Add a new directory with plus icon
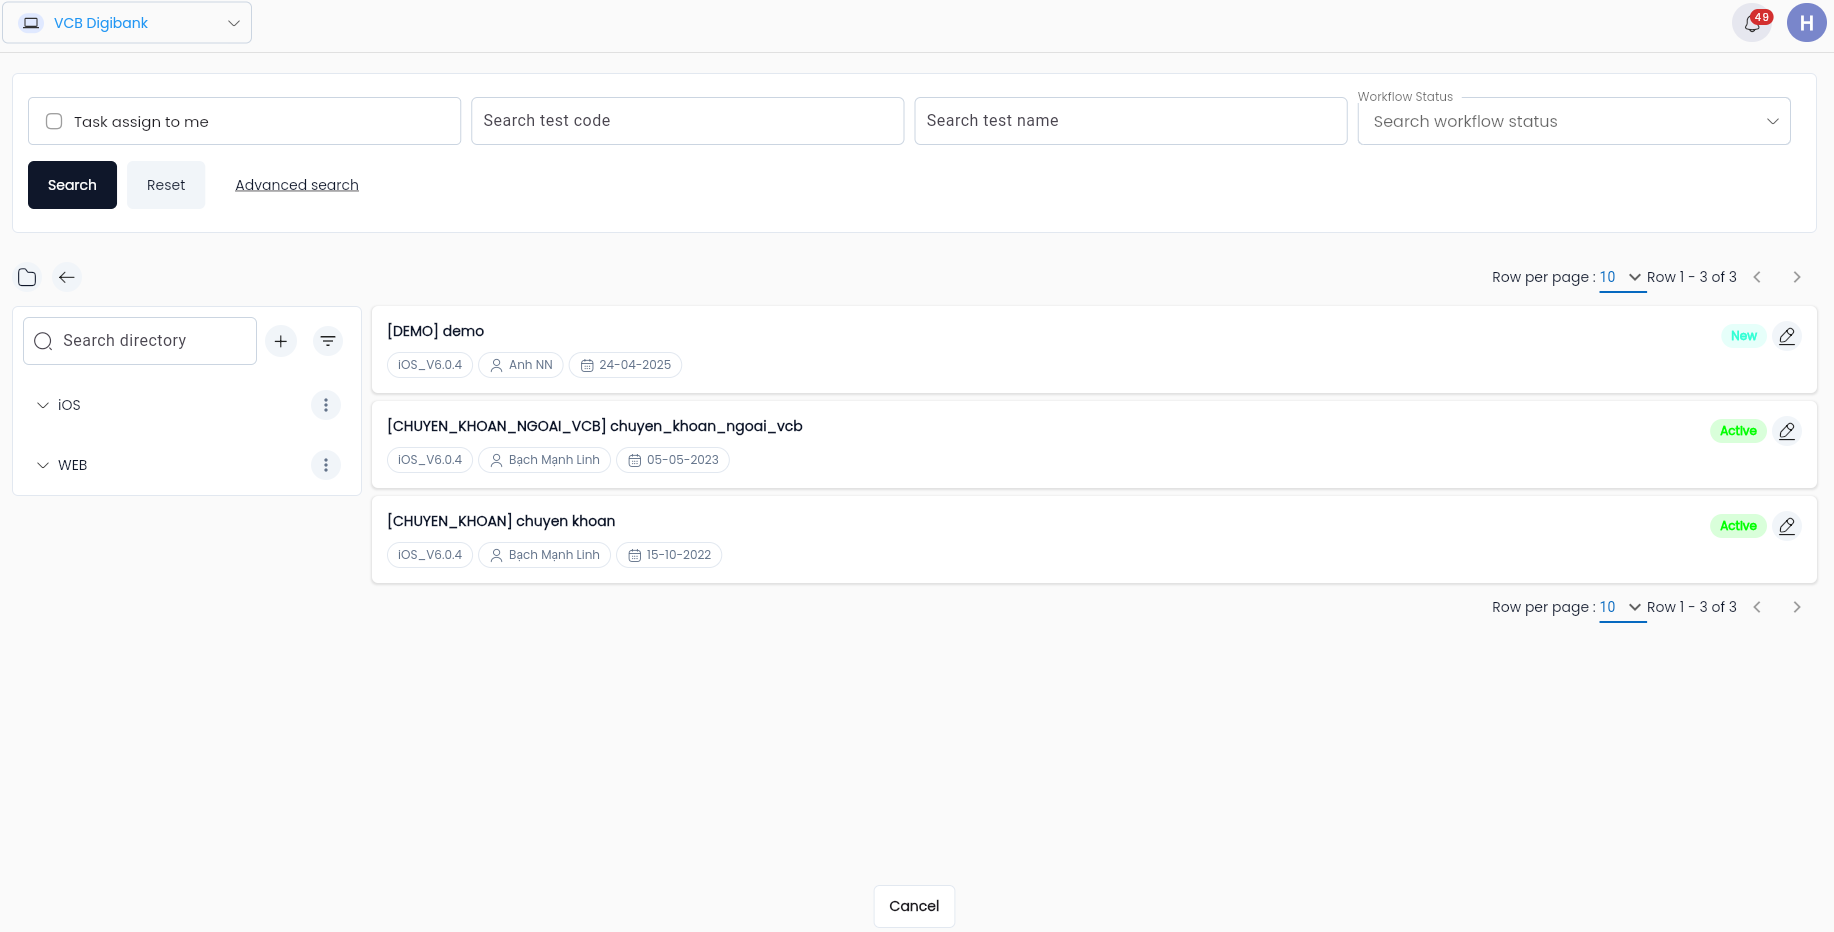Screen dimensions: 1834x932 [281, 341]
